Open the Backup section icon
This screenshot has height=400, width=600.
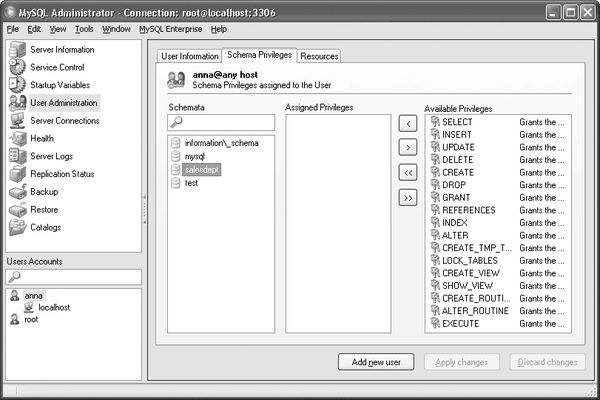pyautogui.click(x=17, y=191)
